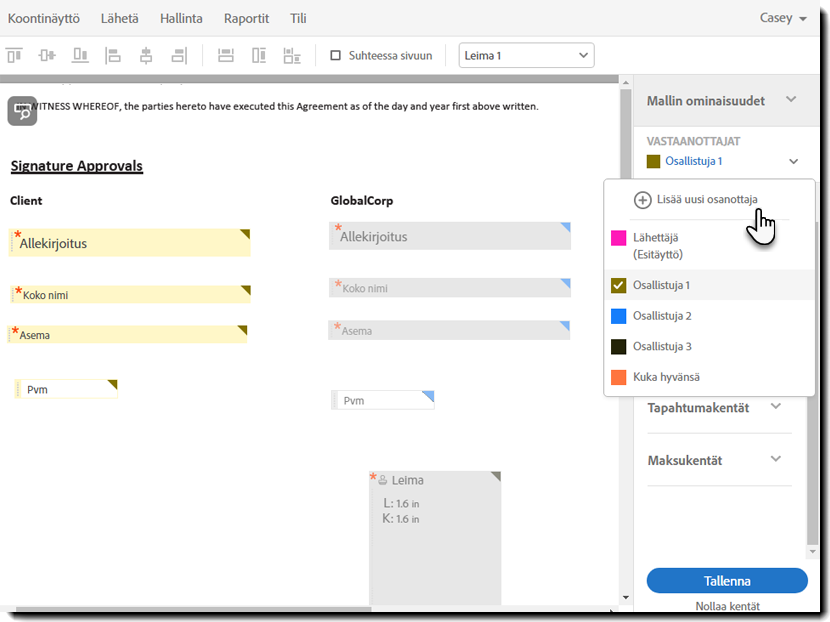The height and width of the screenshot is (622, 830).
Task: Click the match width icon
Action: (x=226, y=55)
